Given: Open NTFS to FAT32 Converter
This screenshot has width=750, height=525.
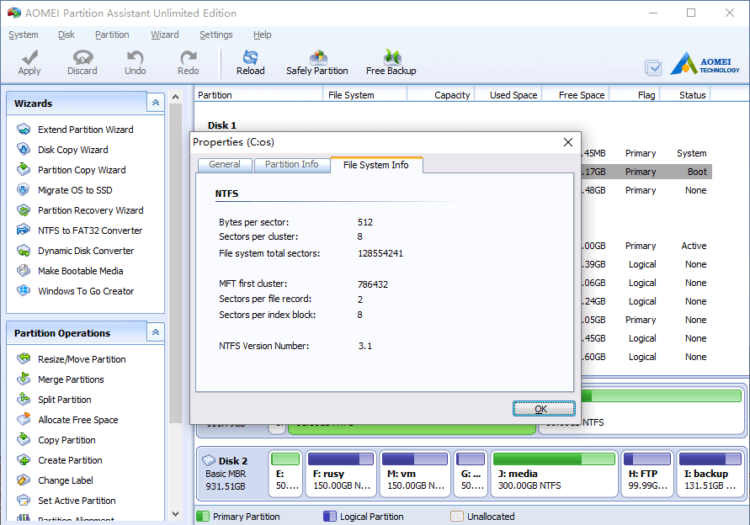Looking at the screenshot, I should [x=90, y=231].
